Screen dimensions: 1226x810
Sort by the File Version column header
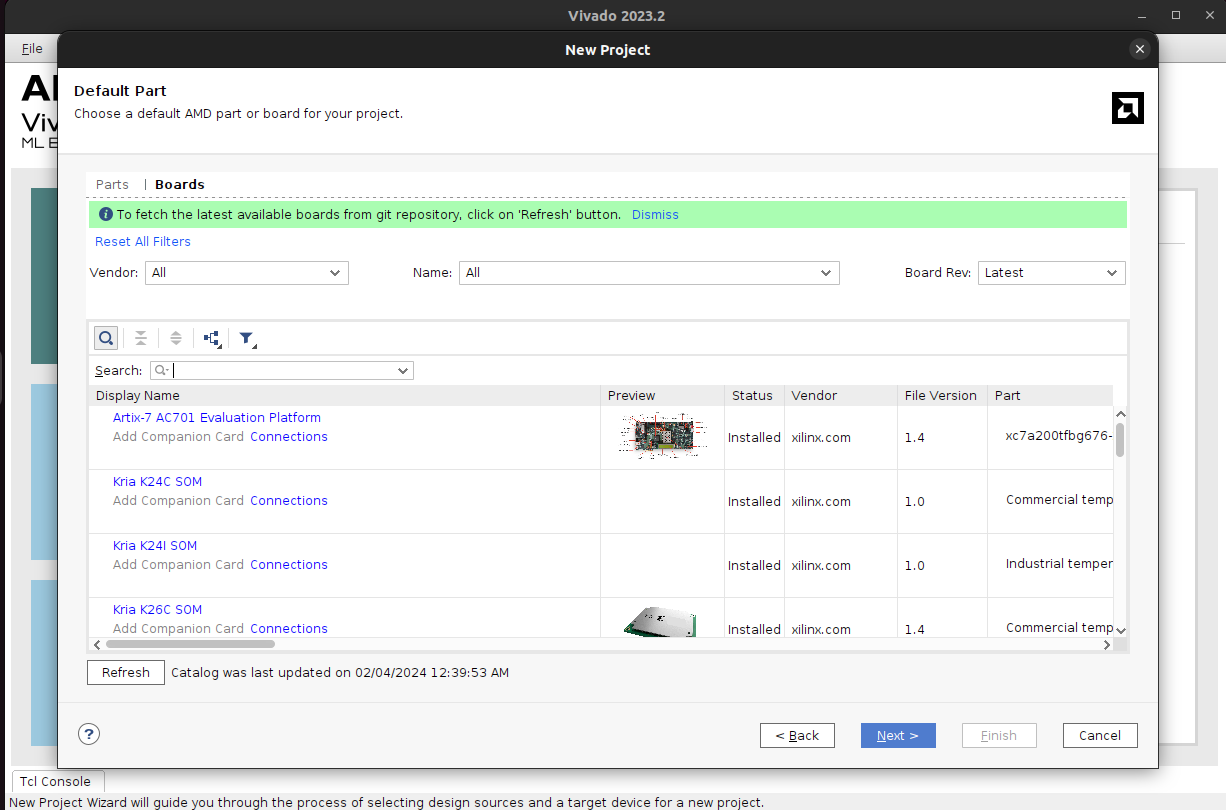click(x=942, y=395)
